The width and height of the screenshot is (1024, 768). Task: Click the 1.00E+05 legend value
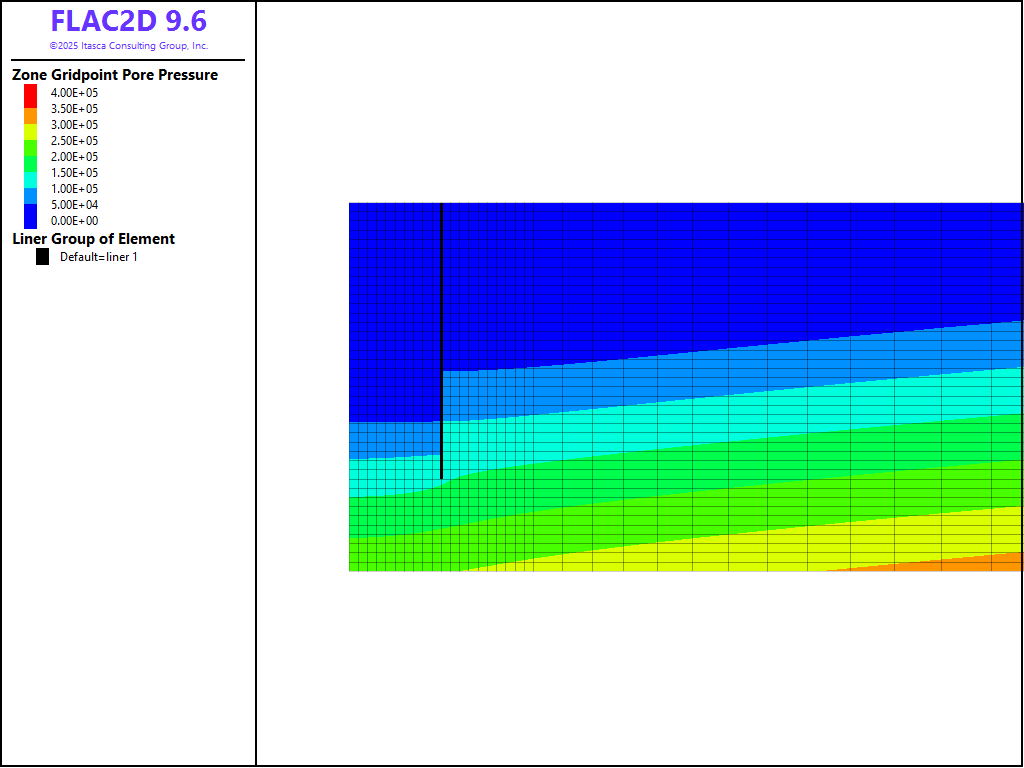pos(74,189)
